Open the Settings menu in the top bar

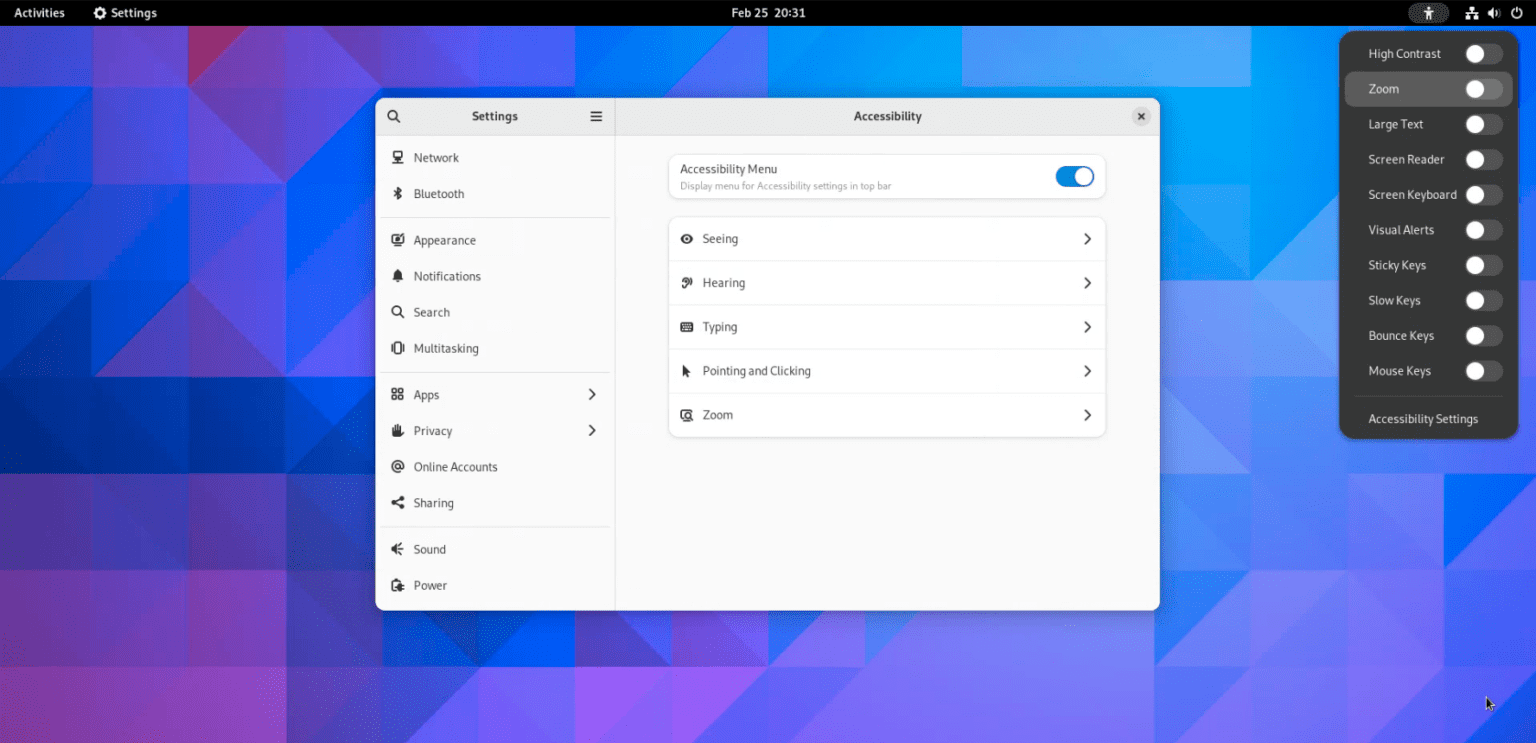coord(124,13)
